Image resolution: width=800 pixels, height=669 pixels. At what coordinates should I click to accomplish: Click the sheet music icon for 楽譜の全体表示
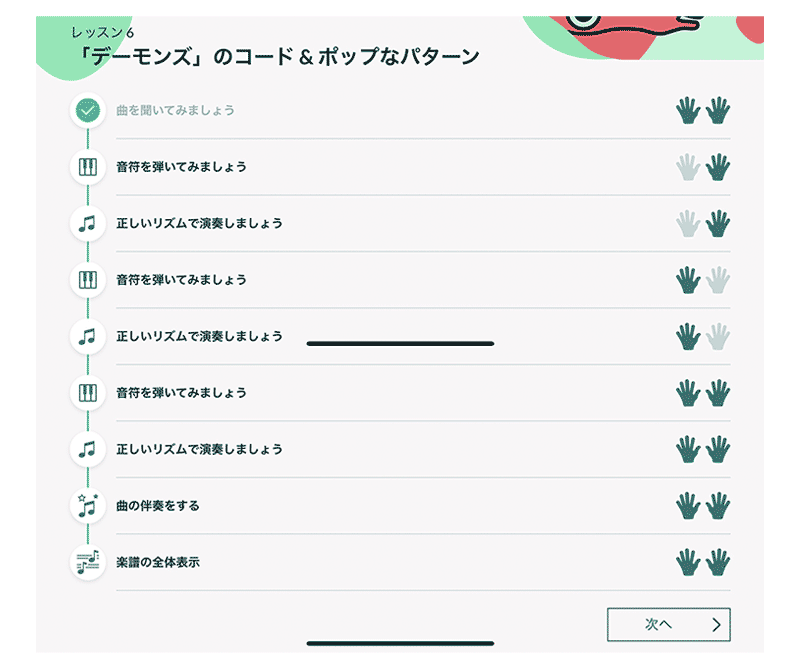point(88,562)
